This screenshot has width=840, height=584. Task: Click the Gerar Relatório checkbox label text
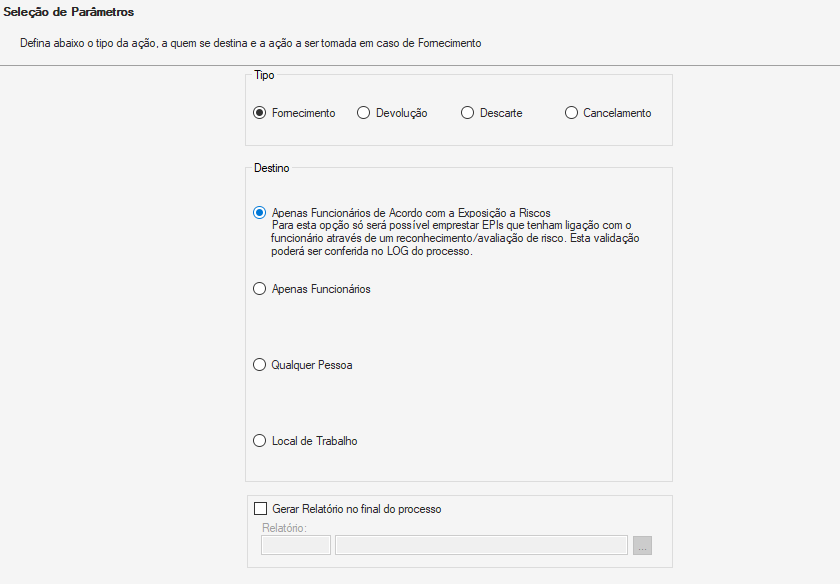[x=356, y=509]
